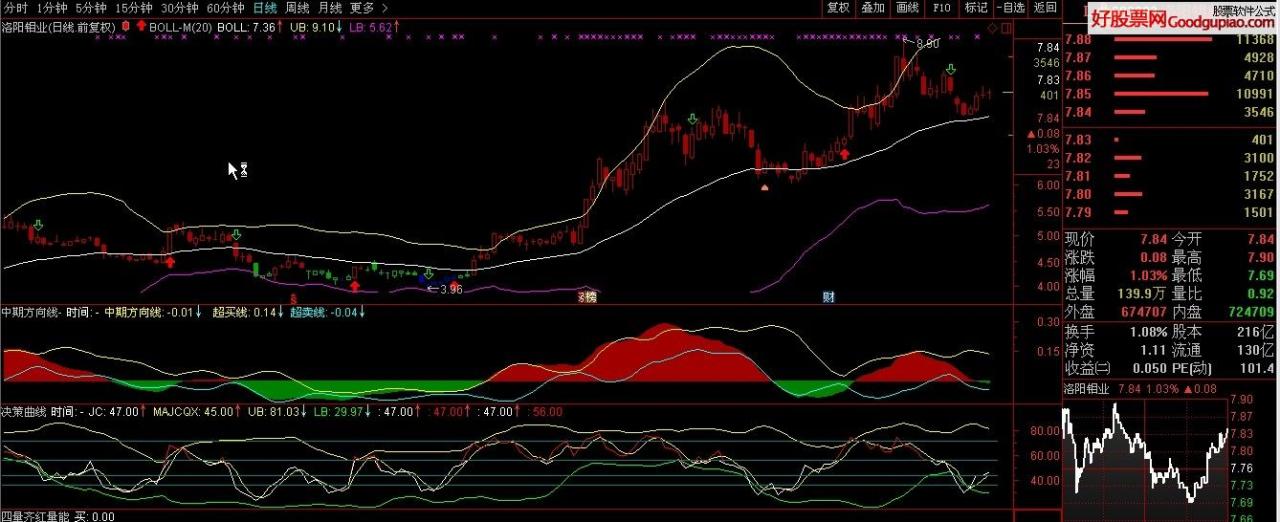This screenshot has width=1280, height=522.
Task: Click the MAJCQX: 45.00 value
Action: pyautogui.click(x=195, y=410)
